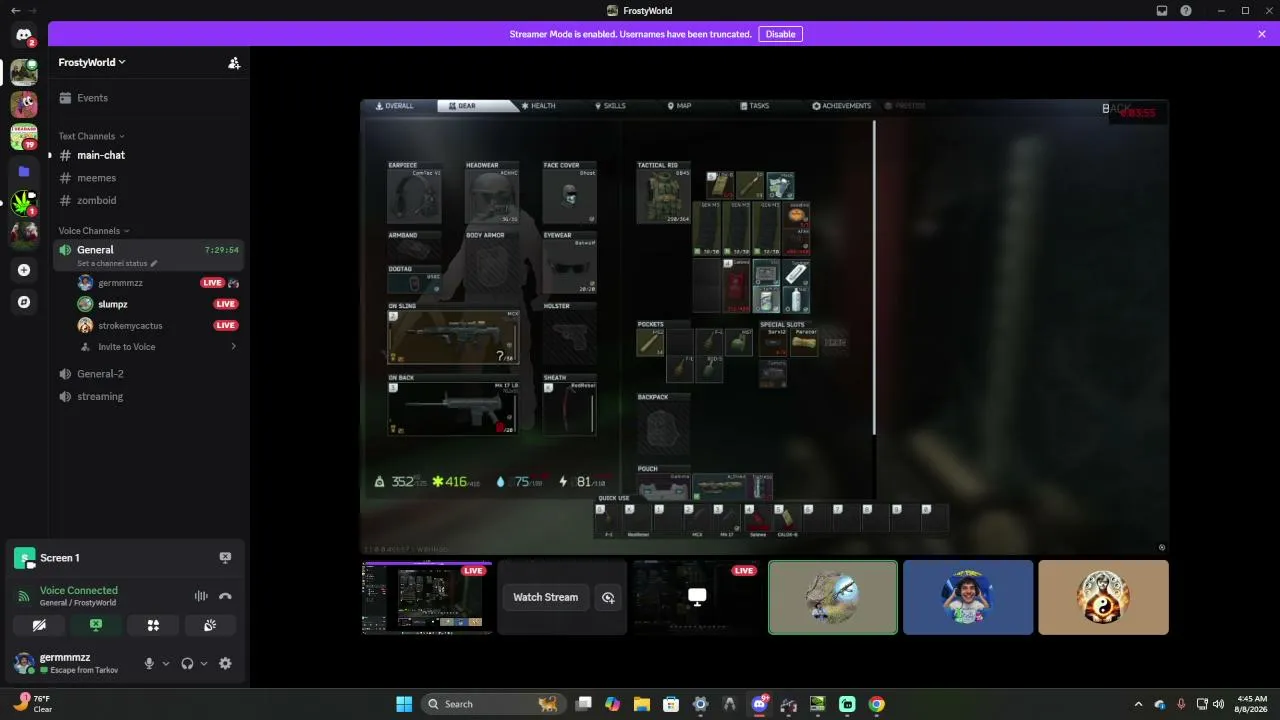The image size is (1280, 720).
Task: Click the Add a Server plus icon
Action: [x=24, y=270]
